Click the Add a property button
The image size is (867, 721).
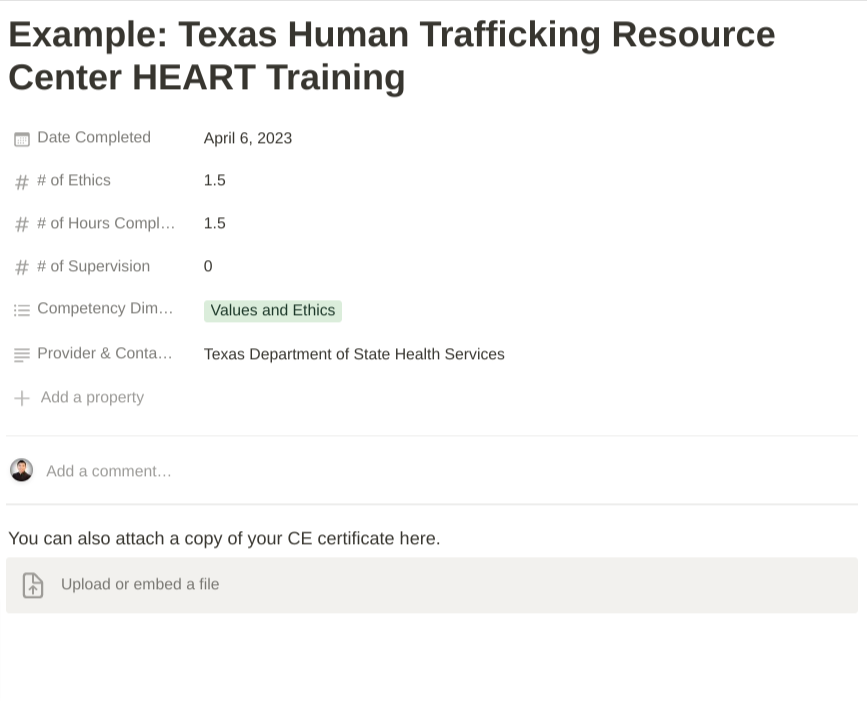(92, 398)
